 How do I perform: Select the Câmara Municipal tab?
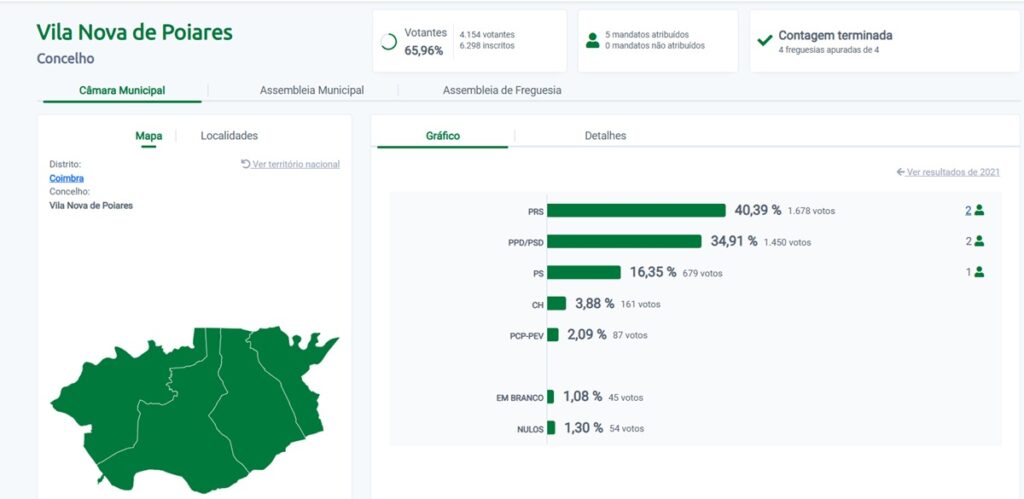(122, 90)
